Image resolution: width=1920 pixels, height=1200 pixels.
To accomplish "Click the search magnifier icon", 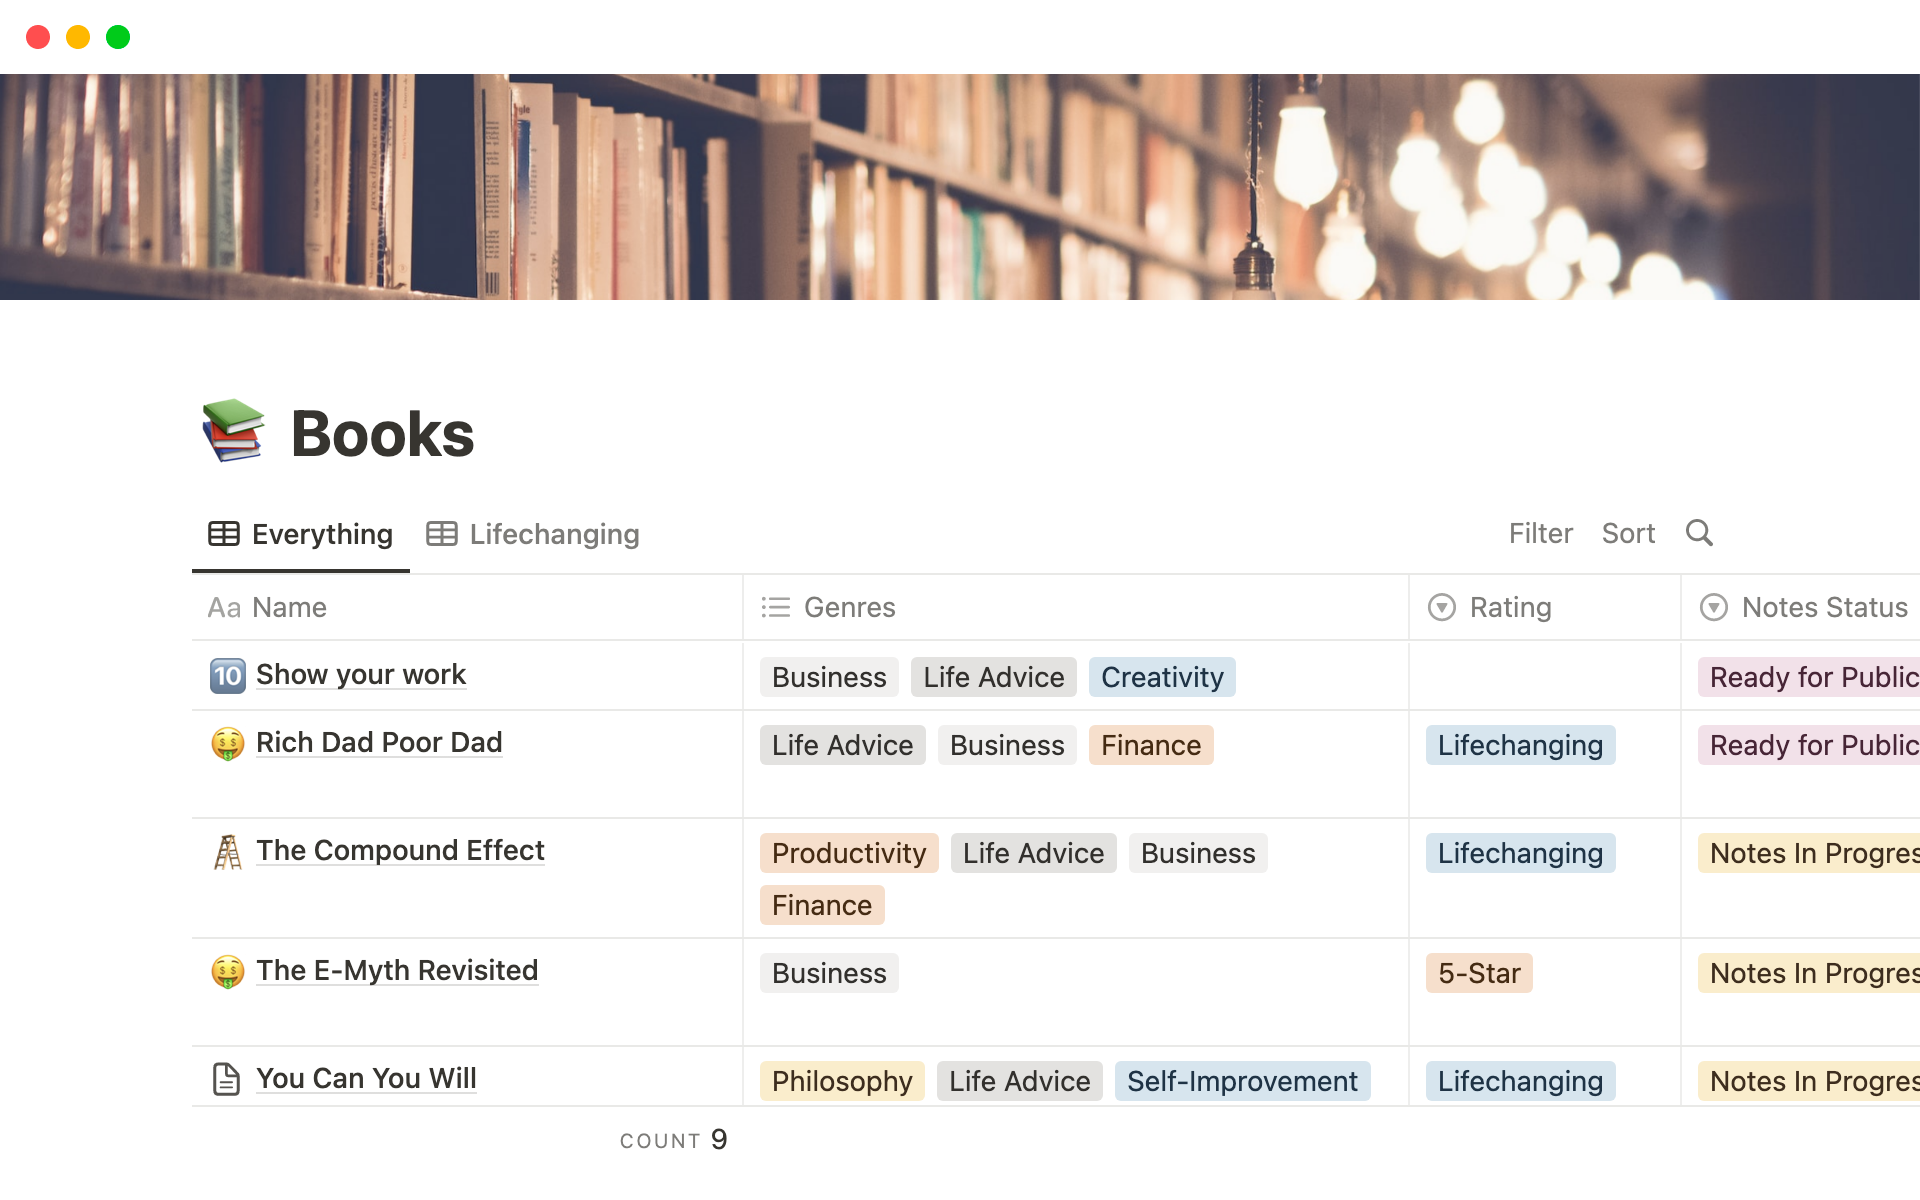I will tap(1699, 533).
